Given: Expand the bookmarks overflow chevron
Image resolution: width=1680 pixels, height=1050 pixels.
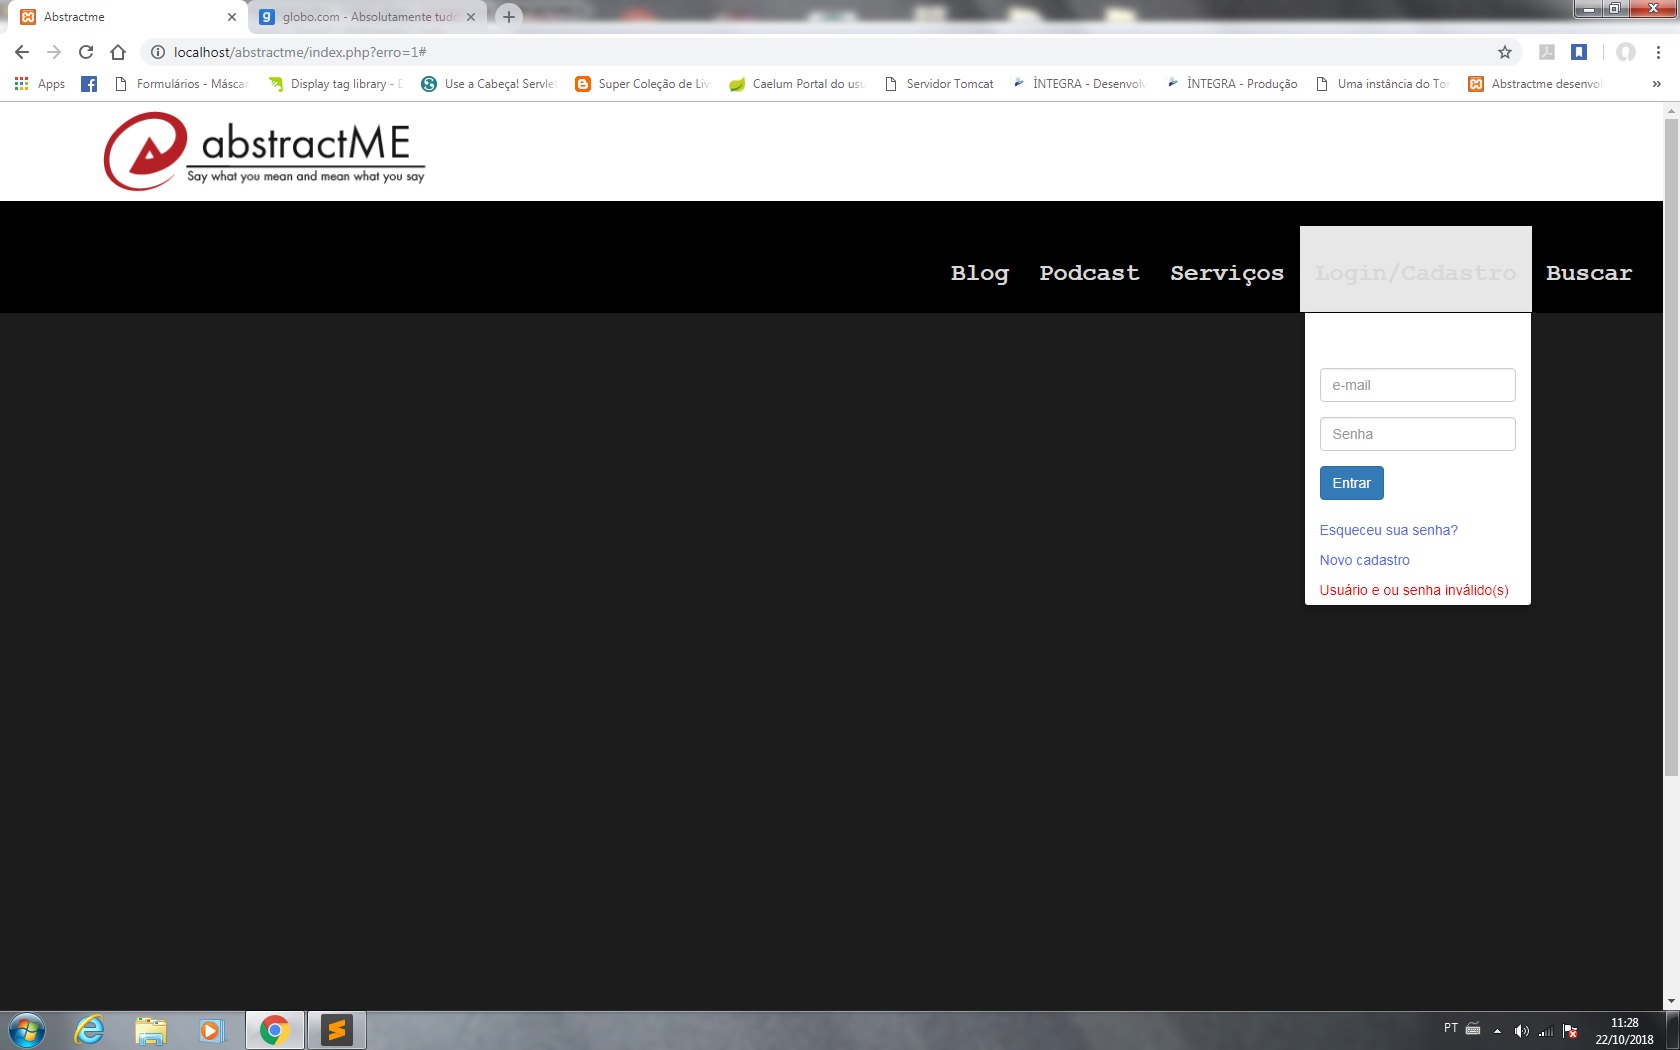Looking at the screenshot, I should (1656, 84).
